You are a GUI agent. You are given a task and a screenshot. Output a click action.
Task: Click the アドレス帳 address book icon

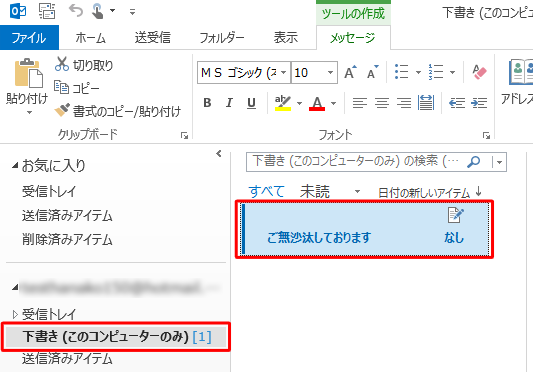coord(521,72)
